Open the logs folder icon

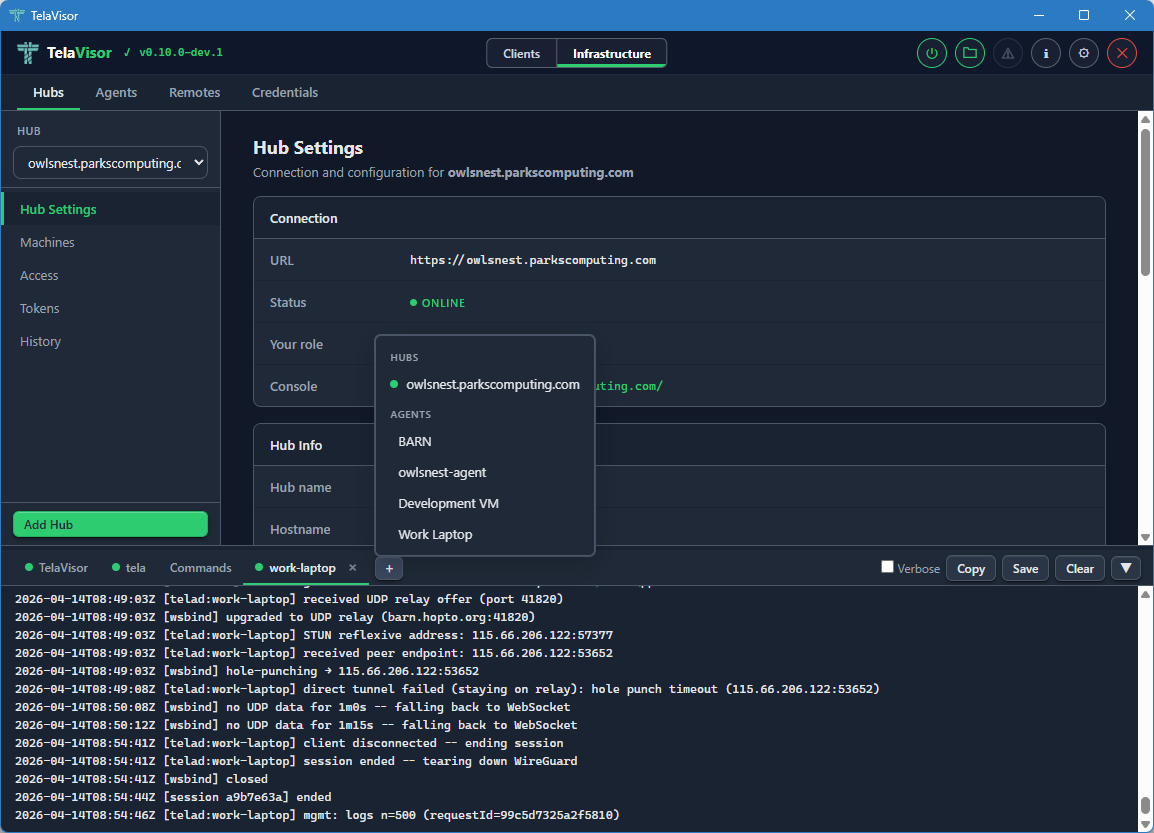(969, 53)
